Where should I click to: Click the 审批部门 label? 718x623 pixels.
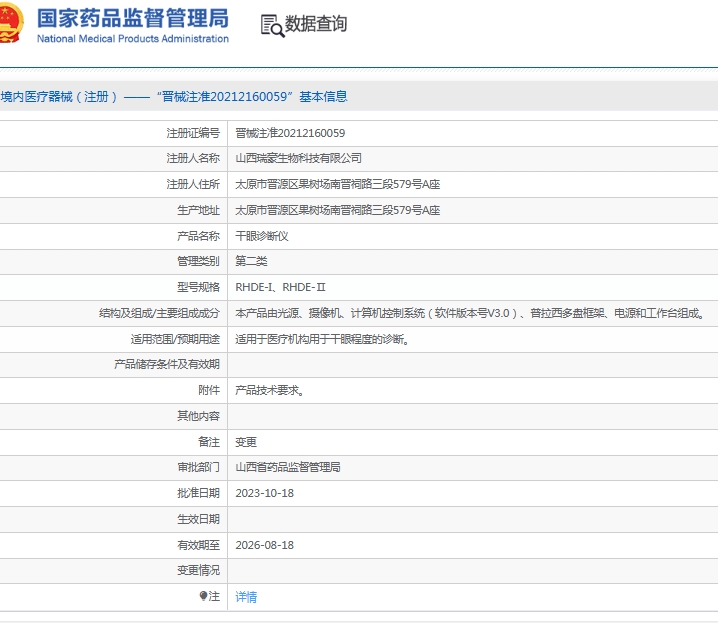pos(198,467)
